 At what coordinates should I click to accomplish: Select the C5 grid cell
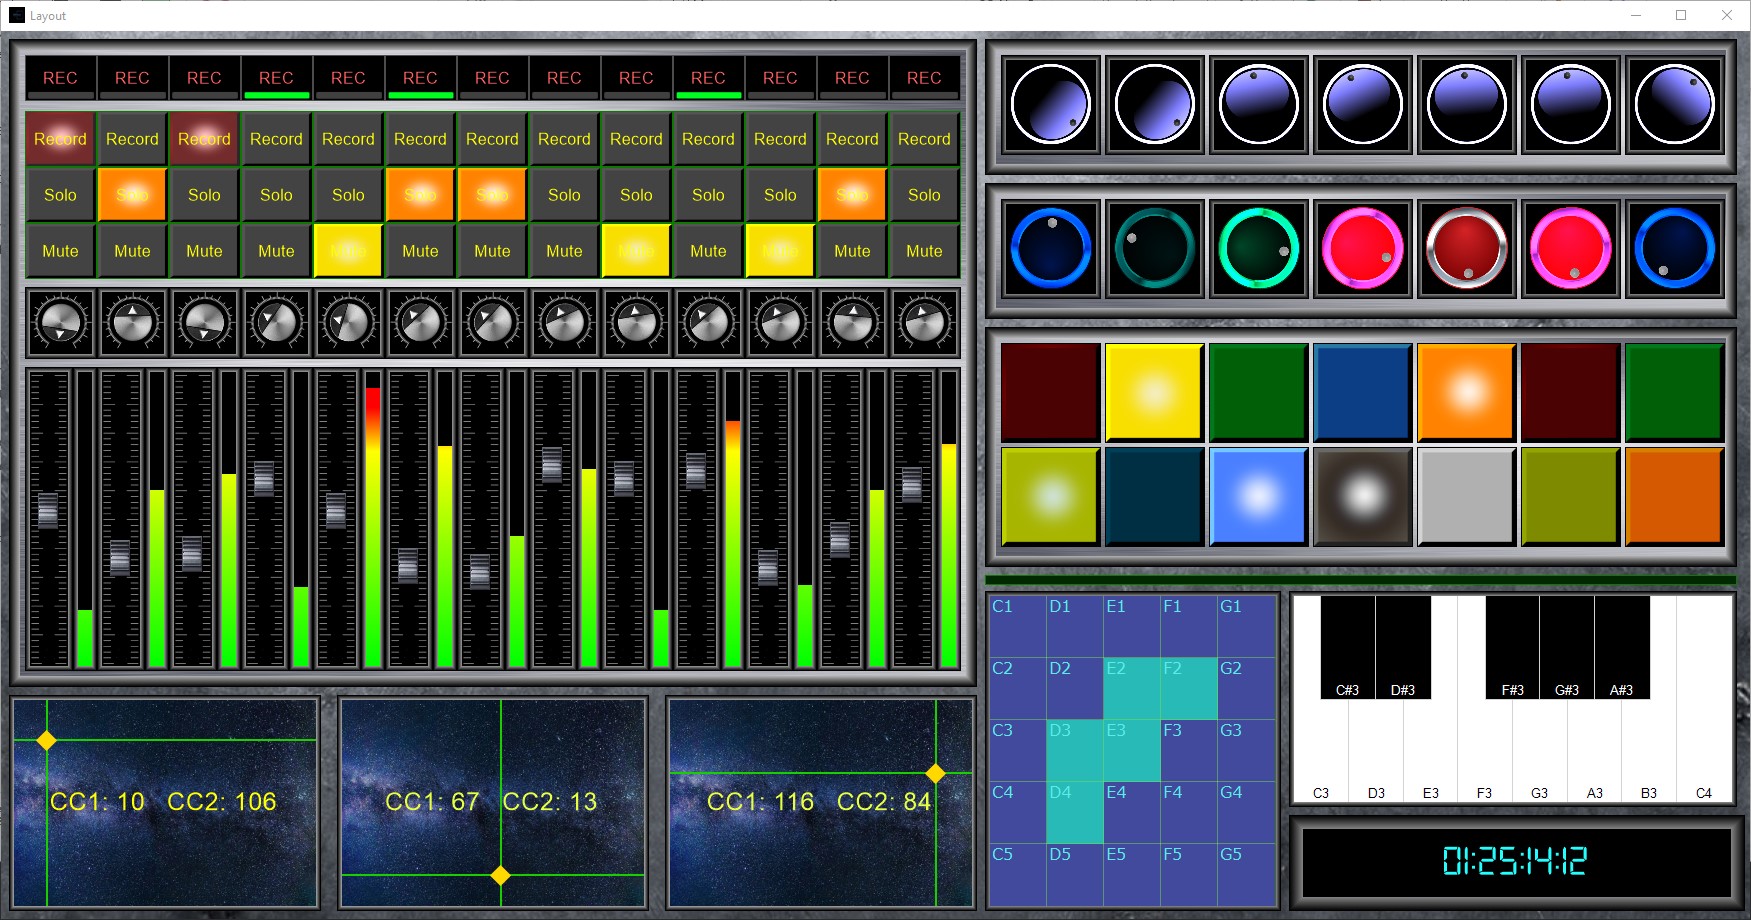point(1018,875)
